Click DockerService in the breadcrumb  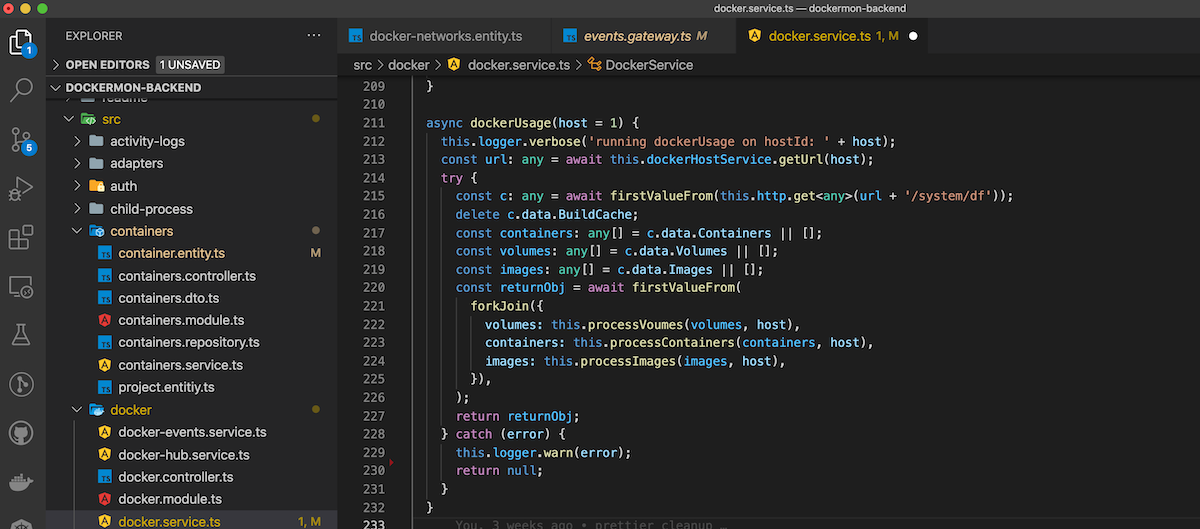(649, 65)
